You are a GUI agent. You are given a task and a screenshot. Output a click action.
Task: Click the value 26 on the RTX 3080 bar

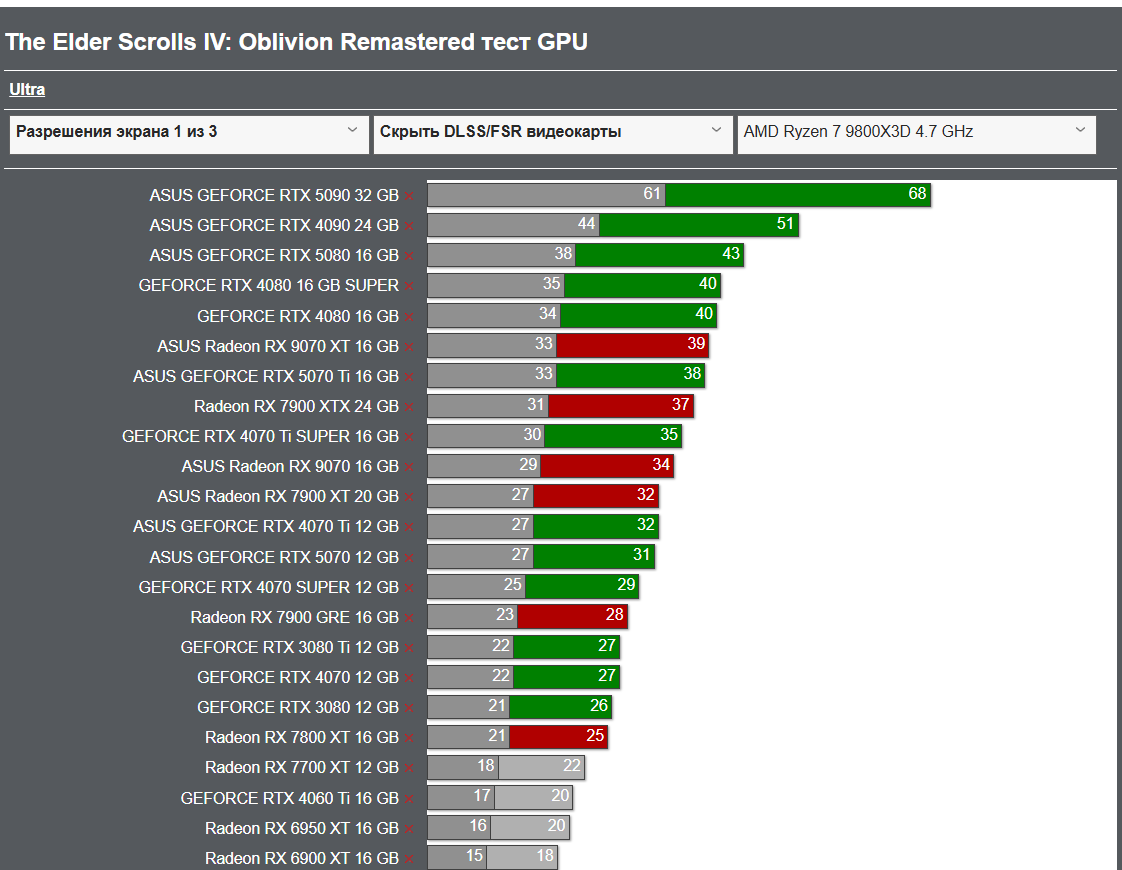tap(599, 705)
